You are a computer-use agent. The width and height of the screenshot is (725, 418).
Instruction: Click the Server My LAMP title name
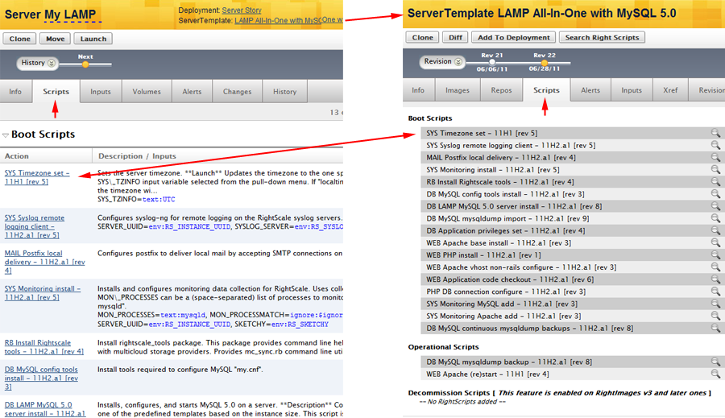[x=70, y=15]
